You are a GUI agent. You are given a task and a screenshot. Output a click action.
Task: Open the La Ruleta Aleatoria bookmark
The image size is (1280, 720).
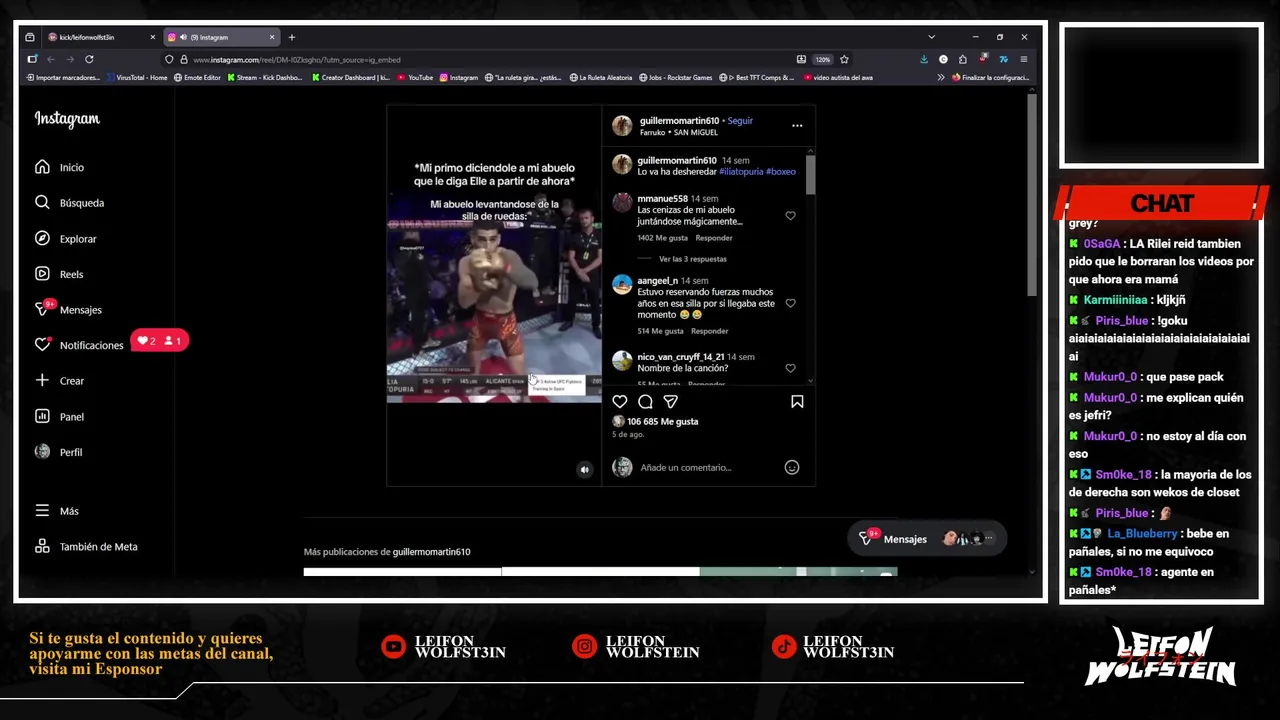601,77
